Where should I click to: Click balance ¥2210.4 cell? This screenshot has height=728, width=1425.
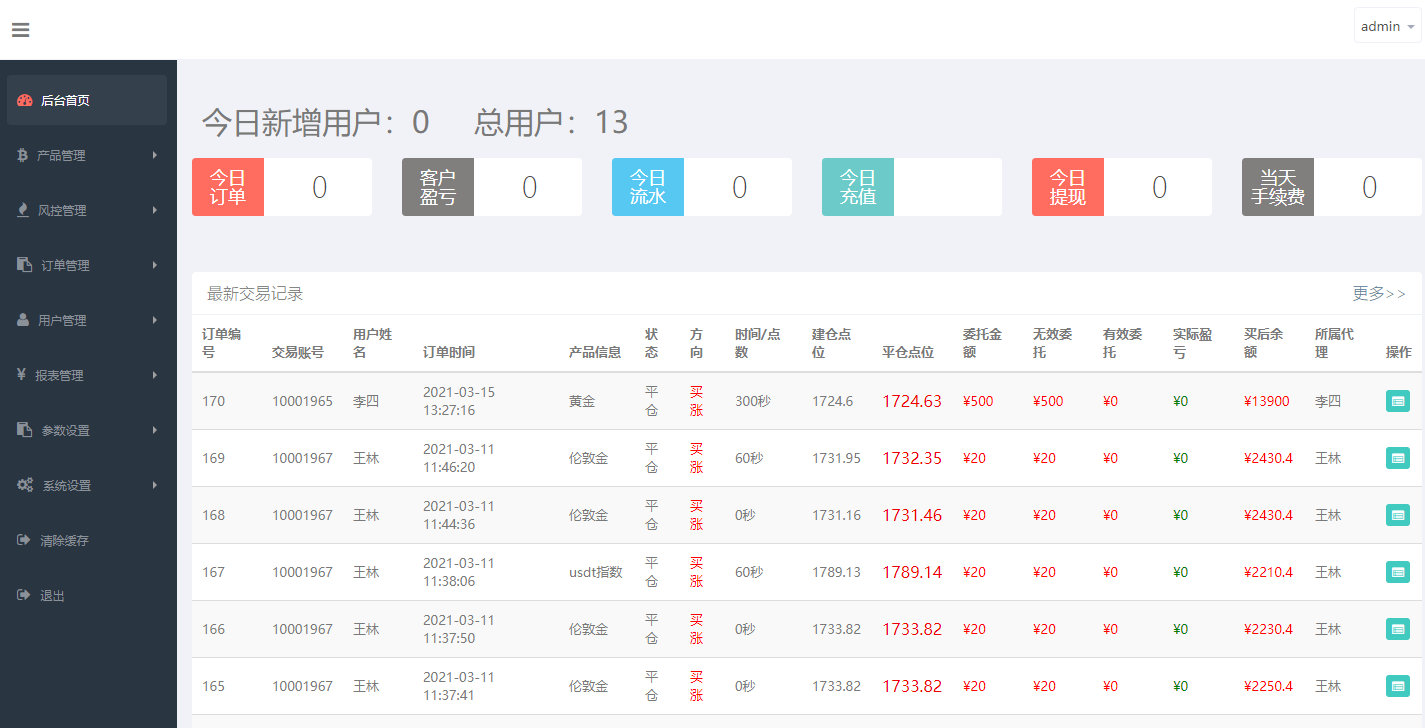[x=1269, y=572]
